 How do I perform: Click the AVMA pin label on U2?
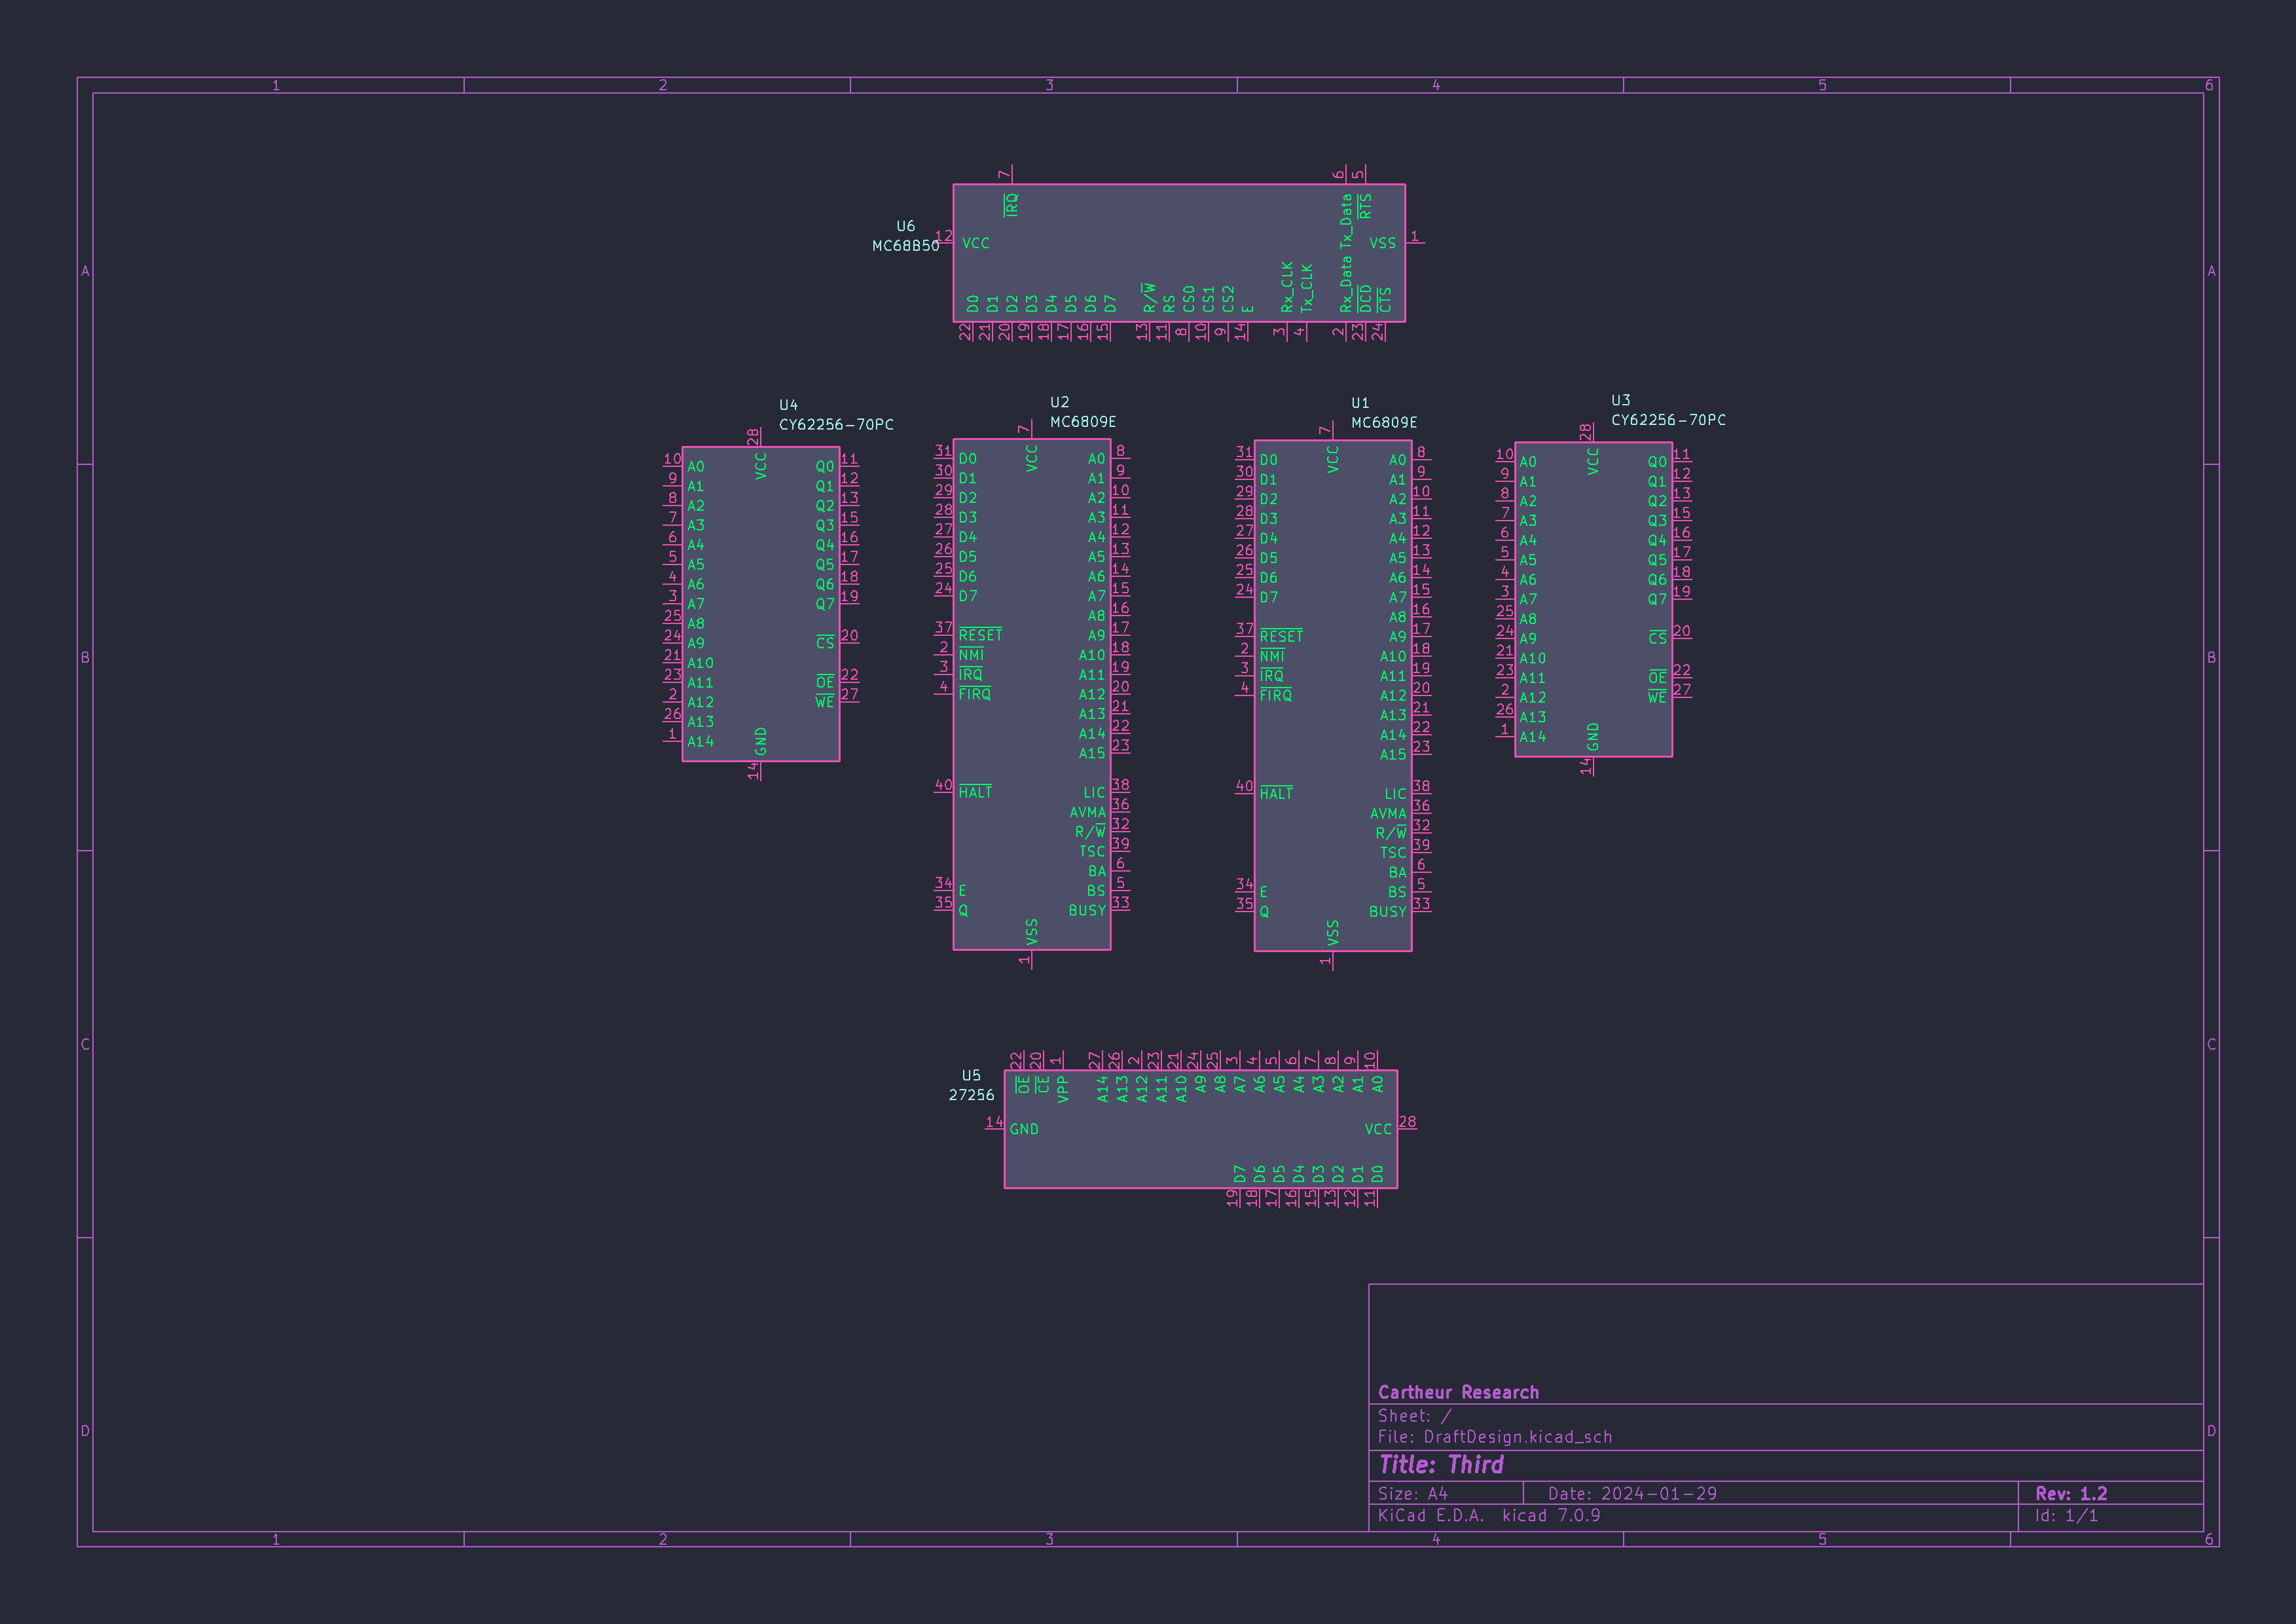[x=1088, y=813]
